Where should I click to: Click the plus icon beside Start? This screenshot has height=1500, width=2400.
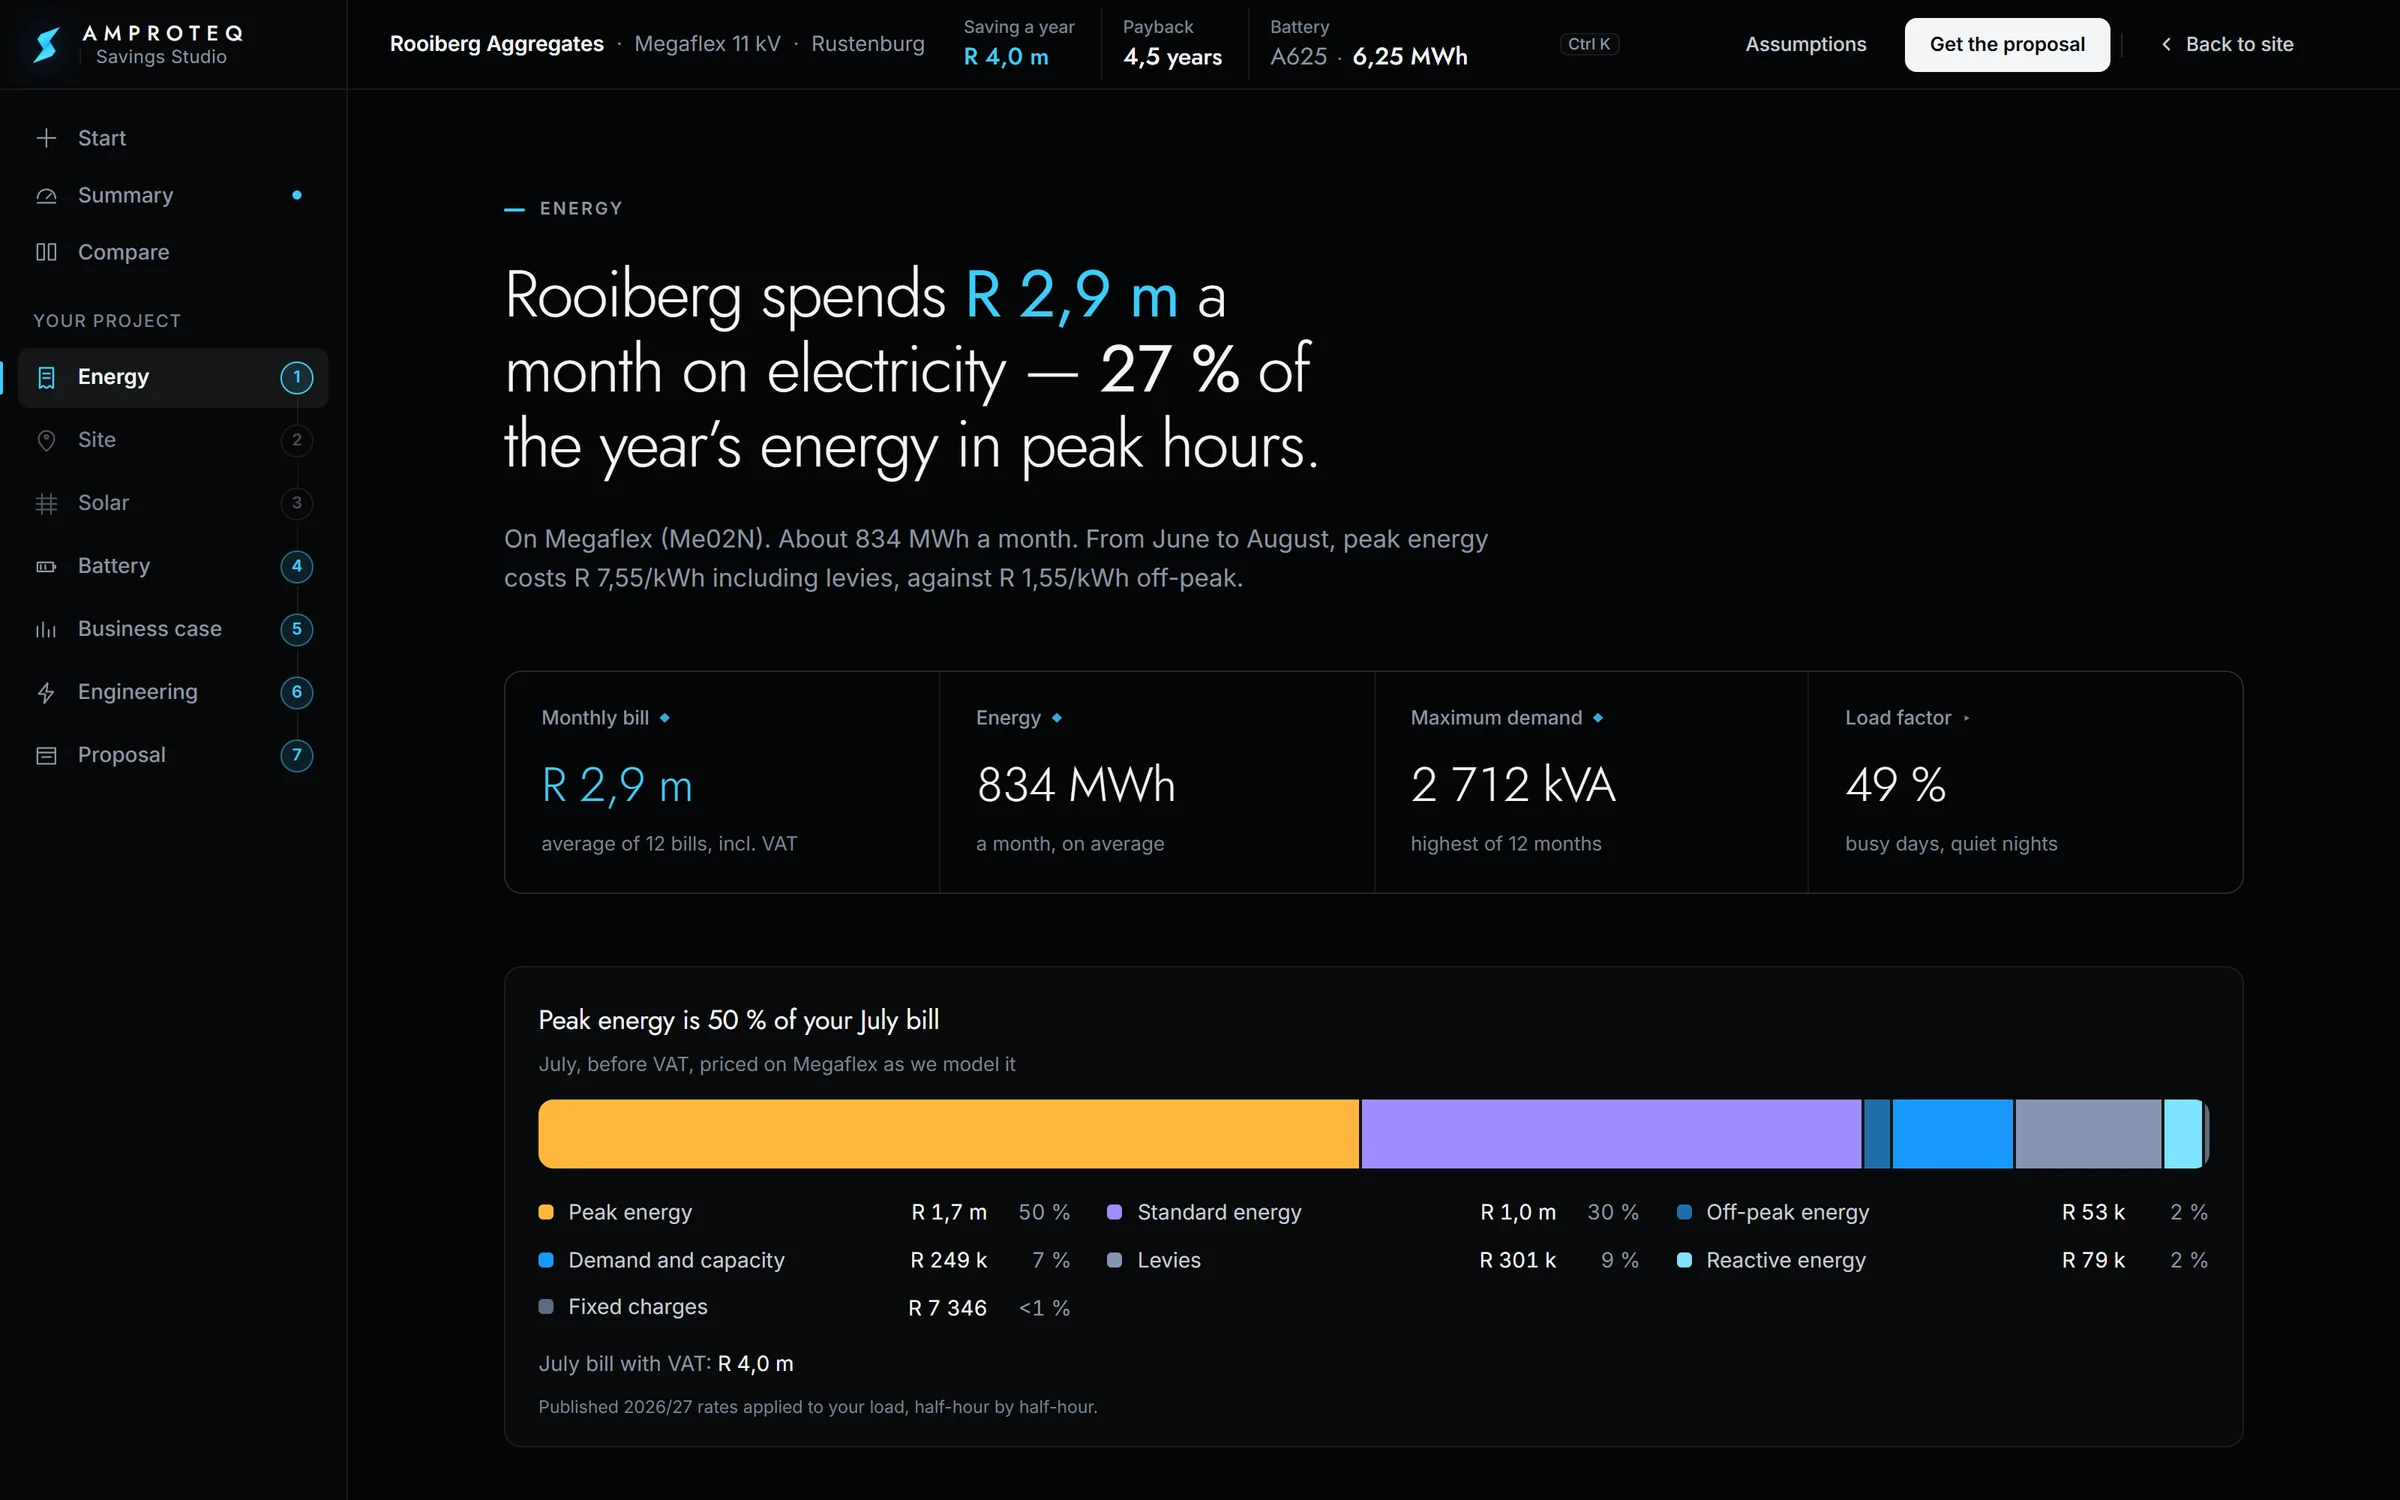[46, 138]
